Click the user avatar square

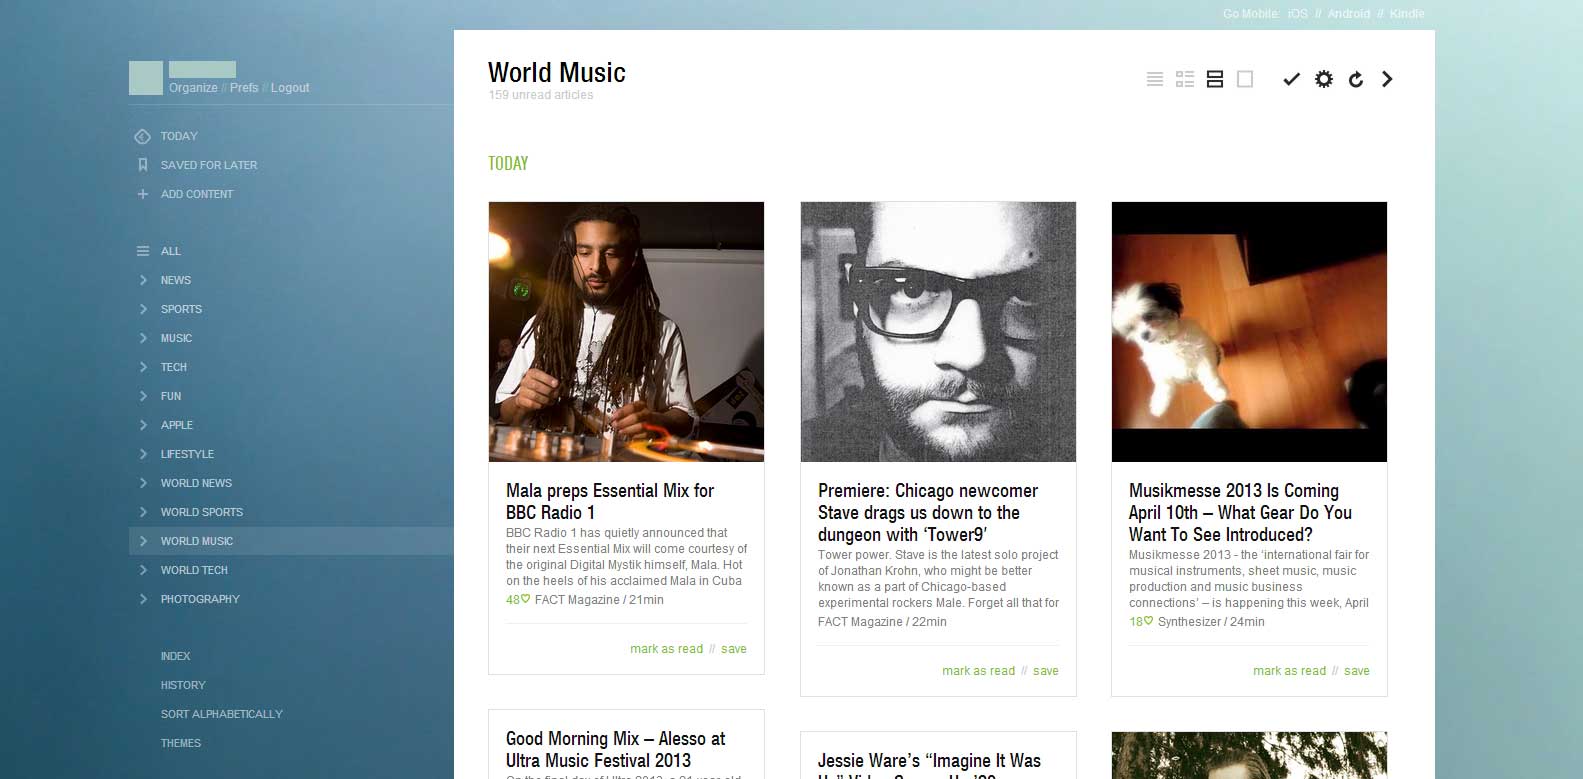146,78
